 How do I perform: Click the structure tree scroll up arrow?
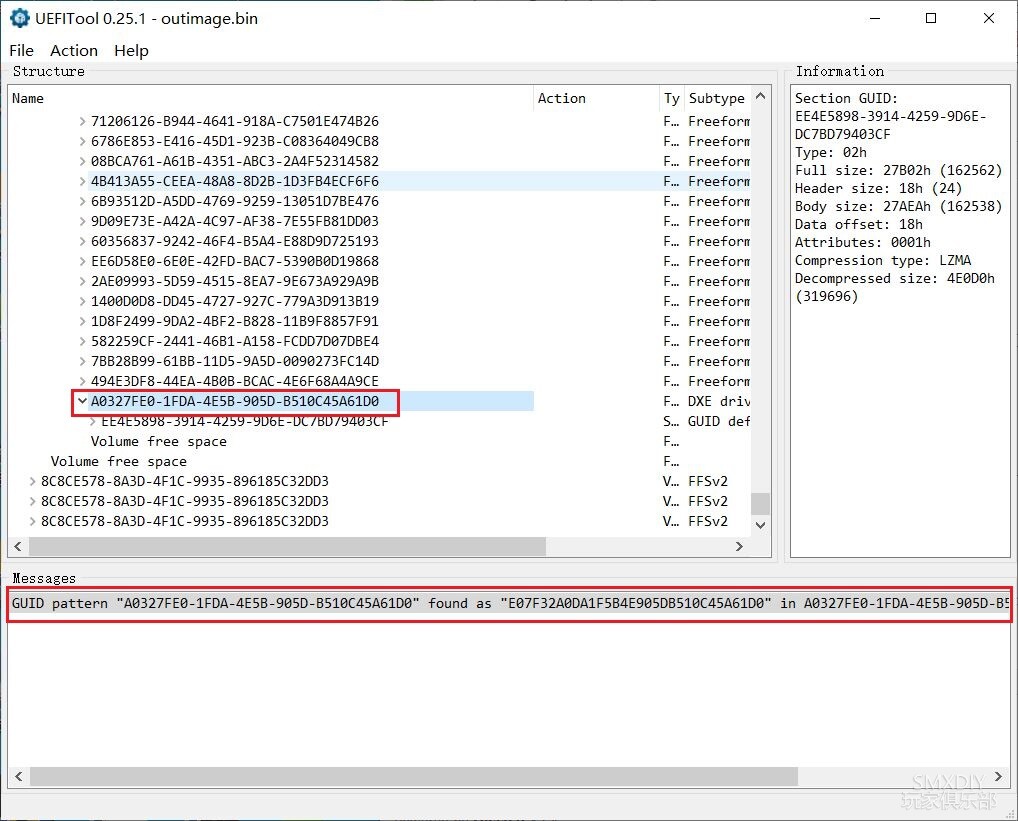point(761,96)
